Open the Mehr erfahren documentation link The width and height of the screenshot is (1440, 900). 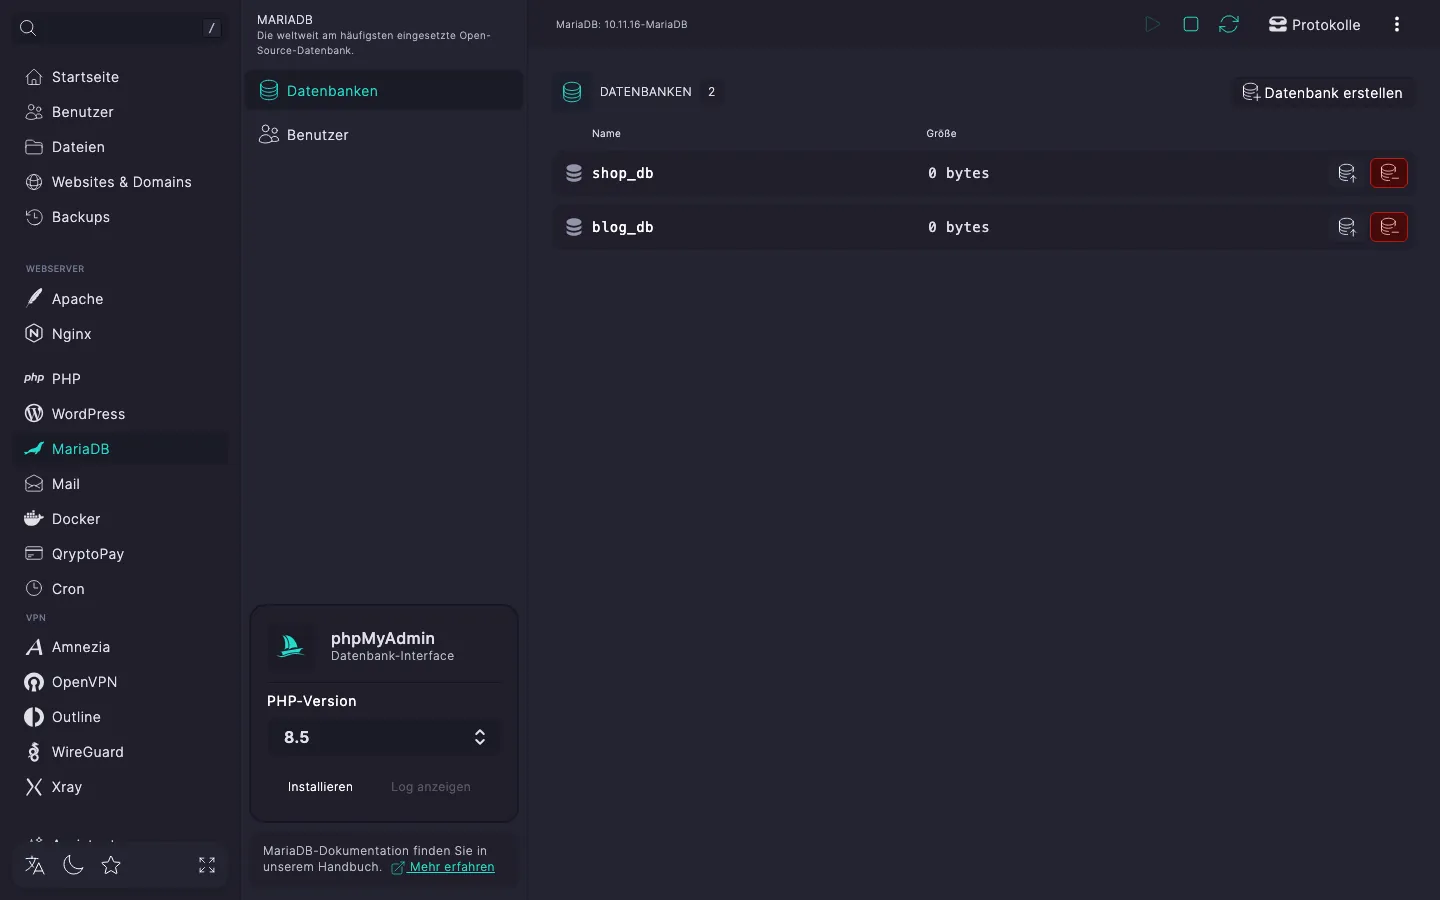pyautogui.click(x=443, y=867)
